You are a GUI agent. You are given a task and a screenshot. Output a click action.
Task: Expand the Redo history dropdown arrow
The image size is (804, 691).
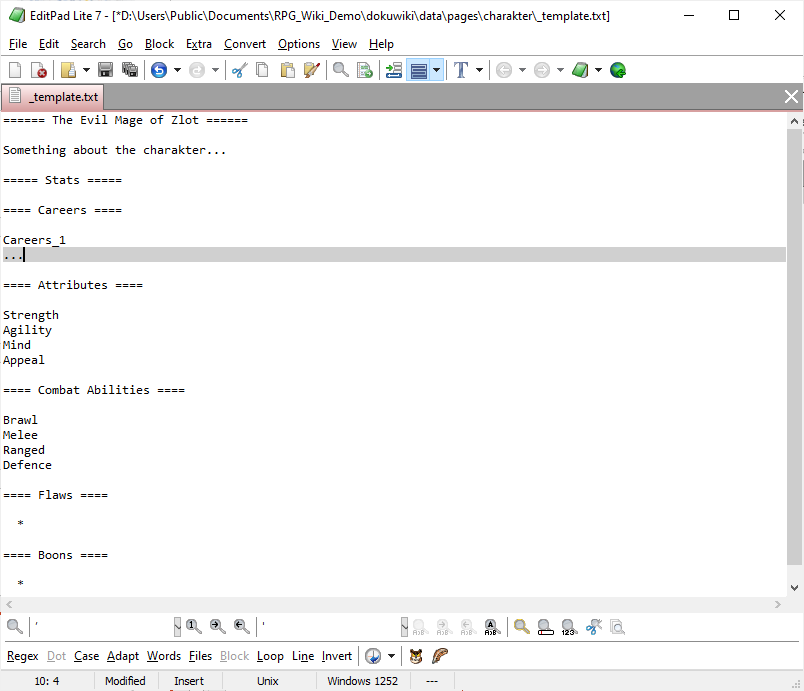(215, 70)
